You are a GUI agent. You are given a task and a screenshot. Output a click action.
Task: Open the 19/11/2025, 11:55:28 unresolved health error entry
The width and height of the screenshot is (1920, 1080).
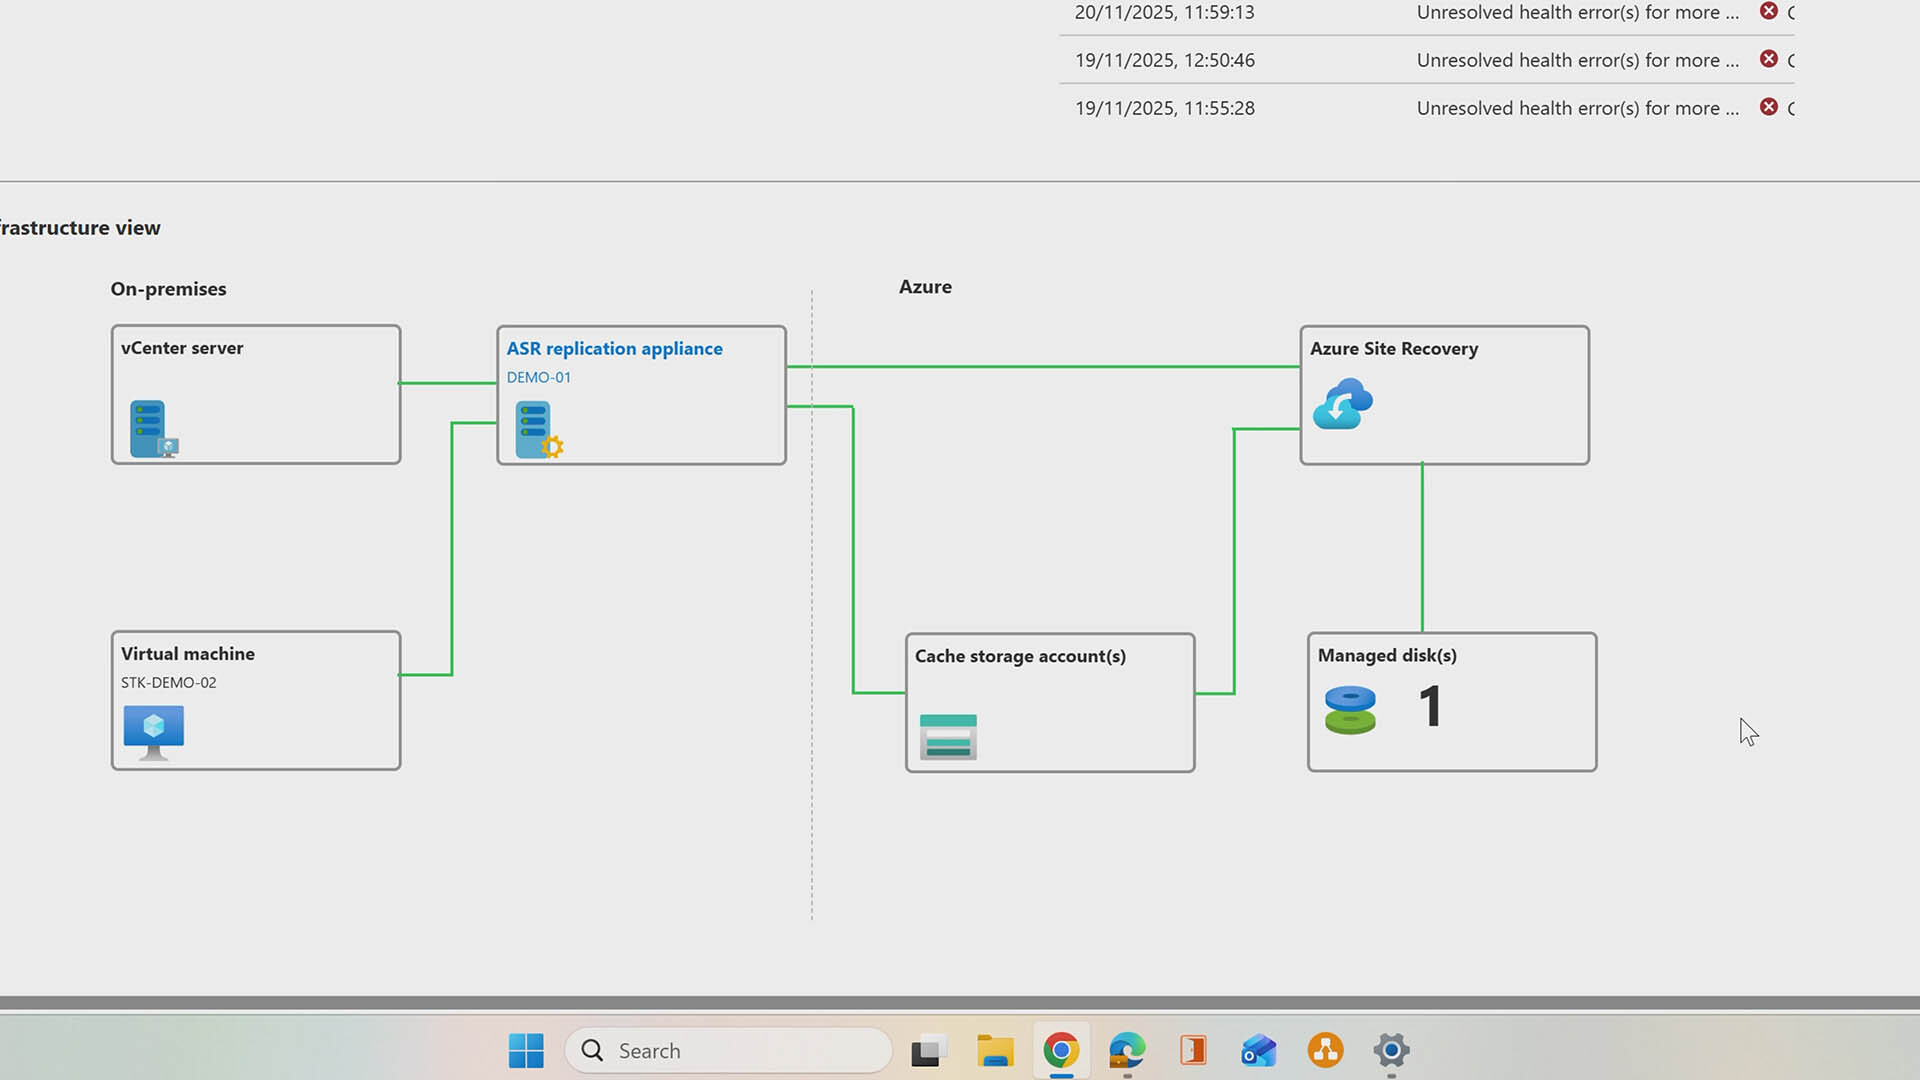[x=1577, y=108]
